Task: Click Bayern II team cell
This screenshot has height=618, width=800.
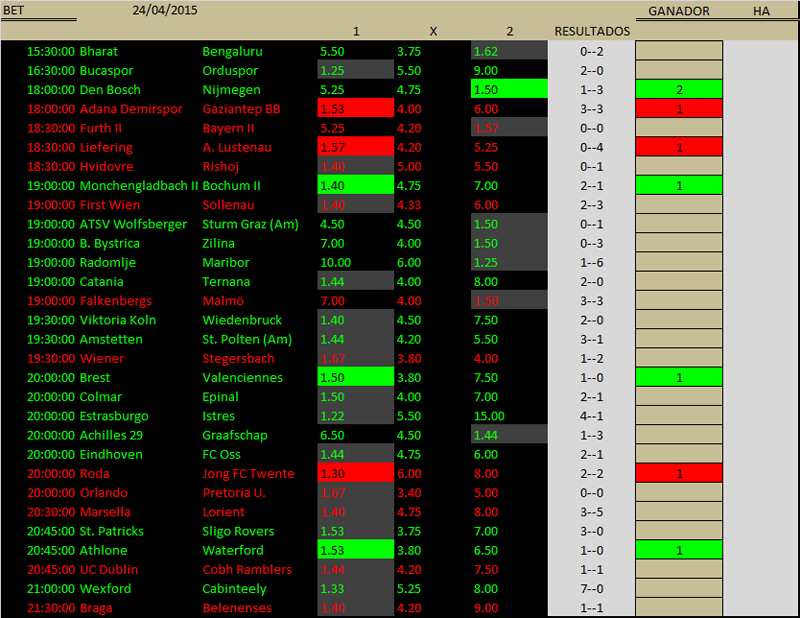Action: click(x=228, y=128)
